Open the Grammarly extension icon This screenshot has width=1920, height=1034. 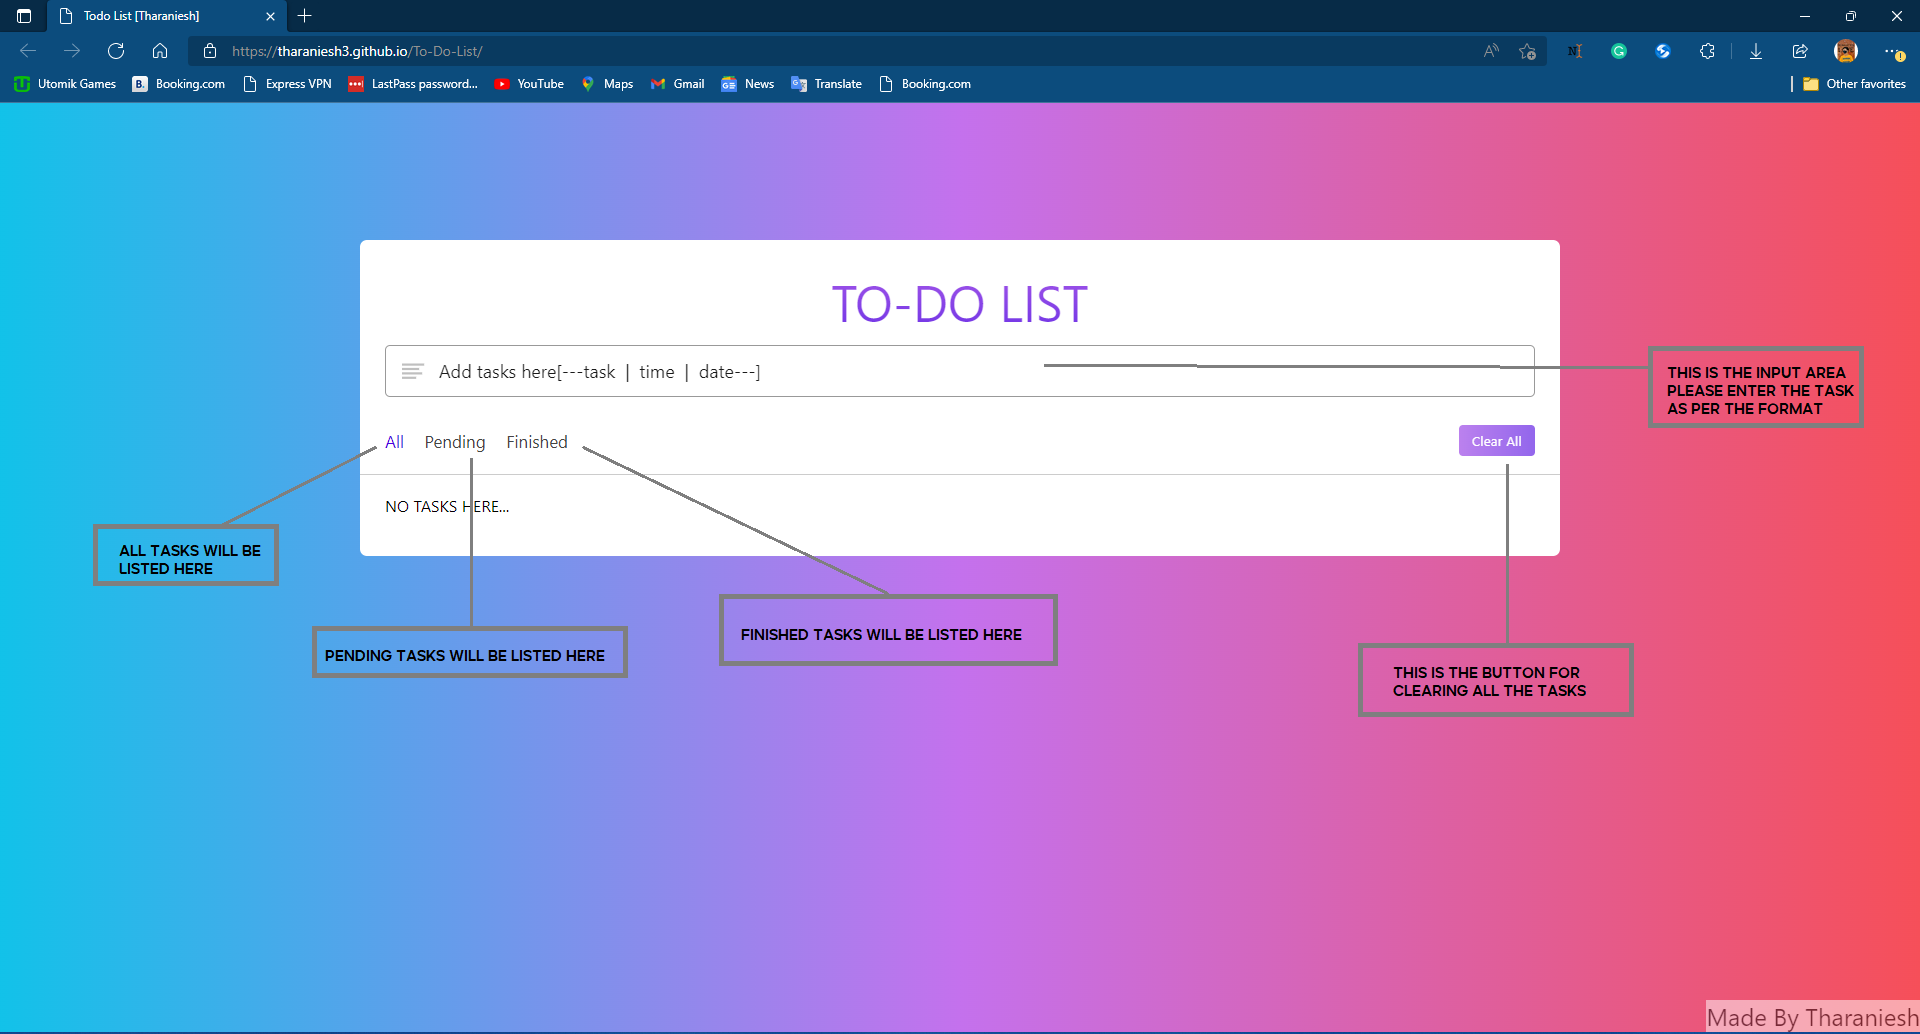coord(1619,51)
